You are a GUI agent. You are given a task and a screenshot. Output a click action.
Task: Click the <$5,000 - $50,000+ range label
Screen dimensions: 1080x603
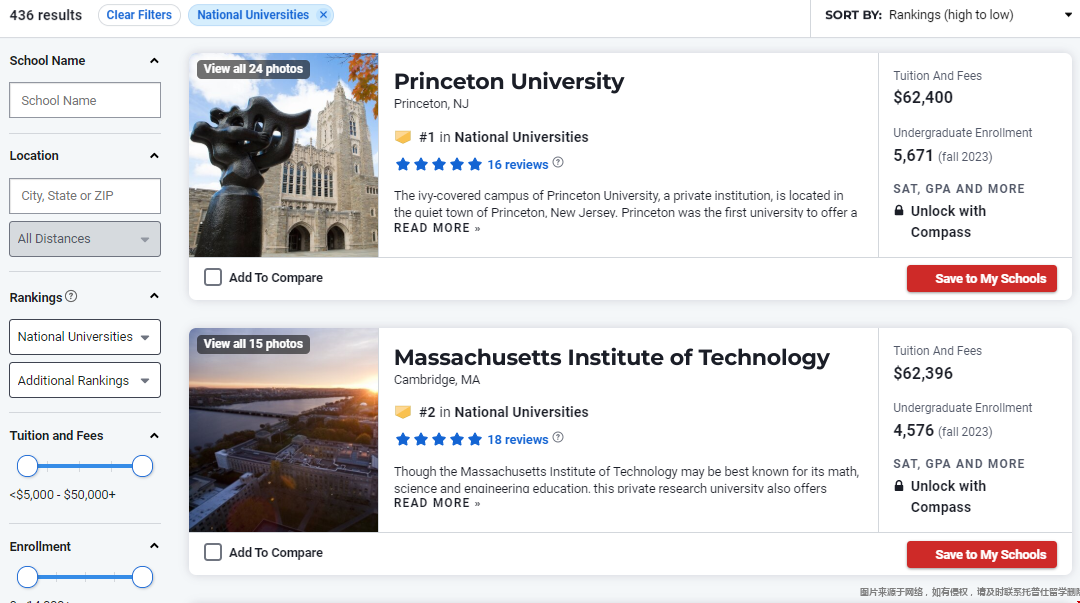(63, 495)
